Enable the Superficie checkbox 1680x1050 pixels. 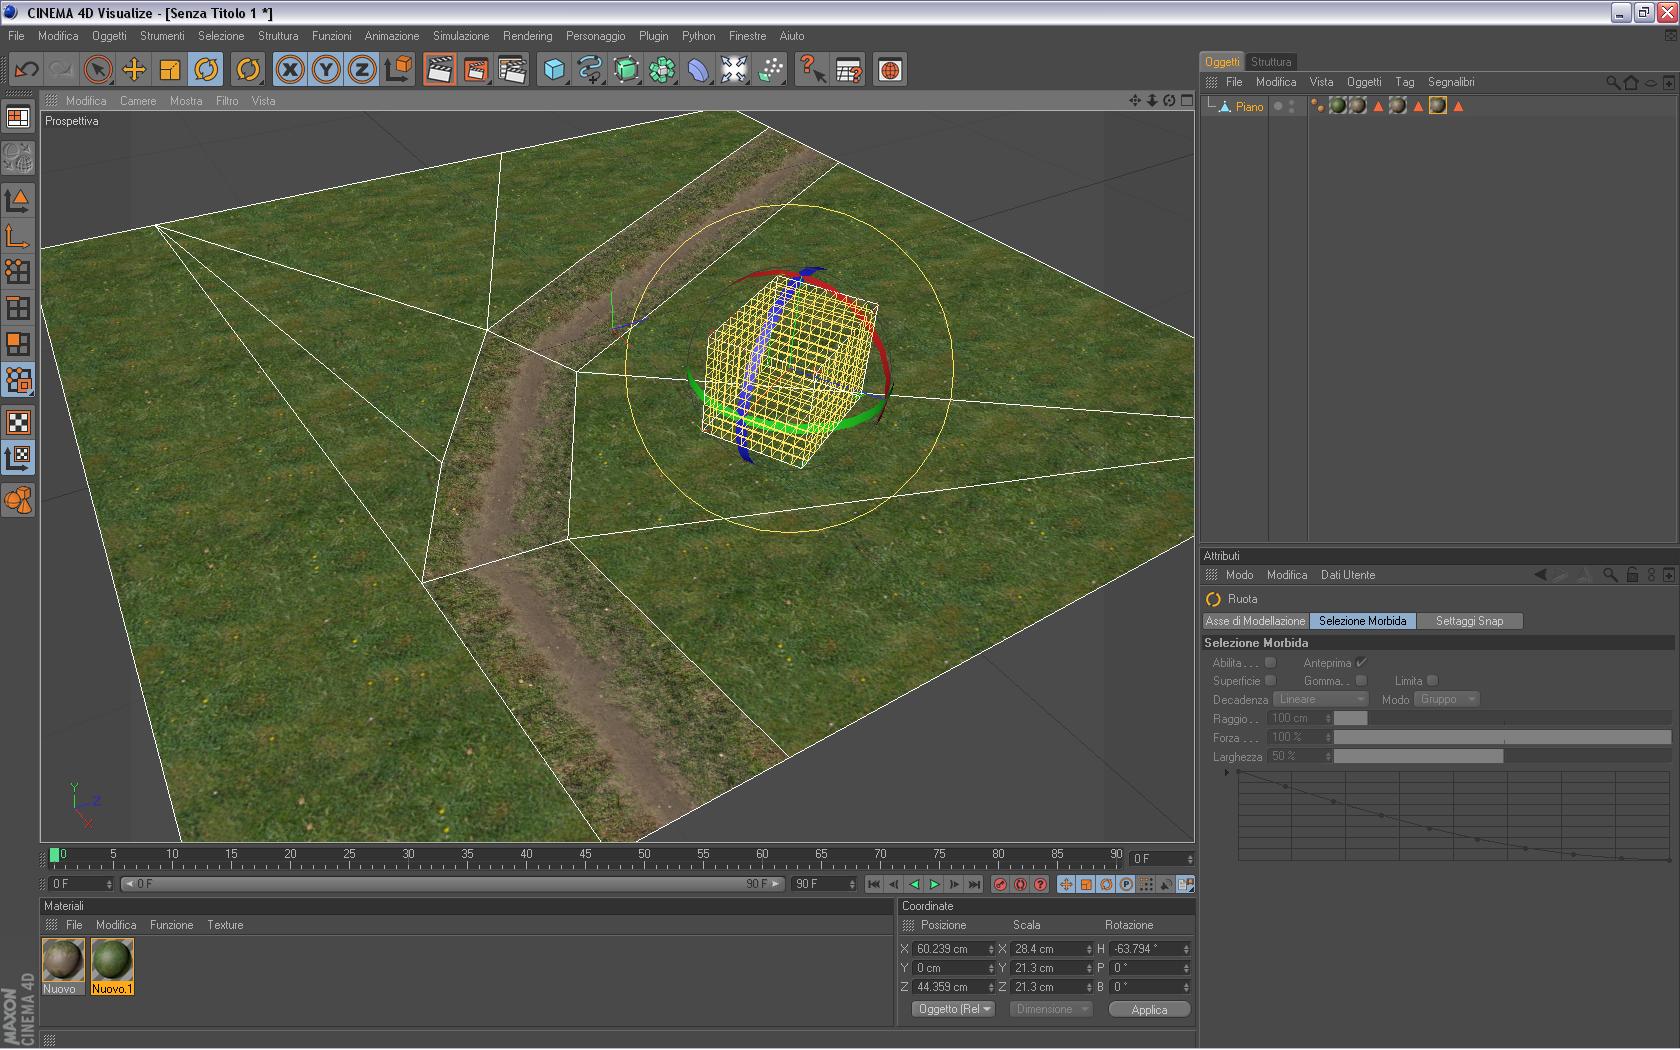tap(1270, 681)
